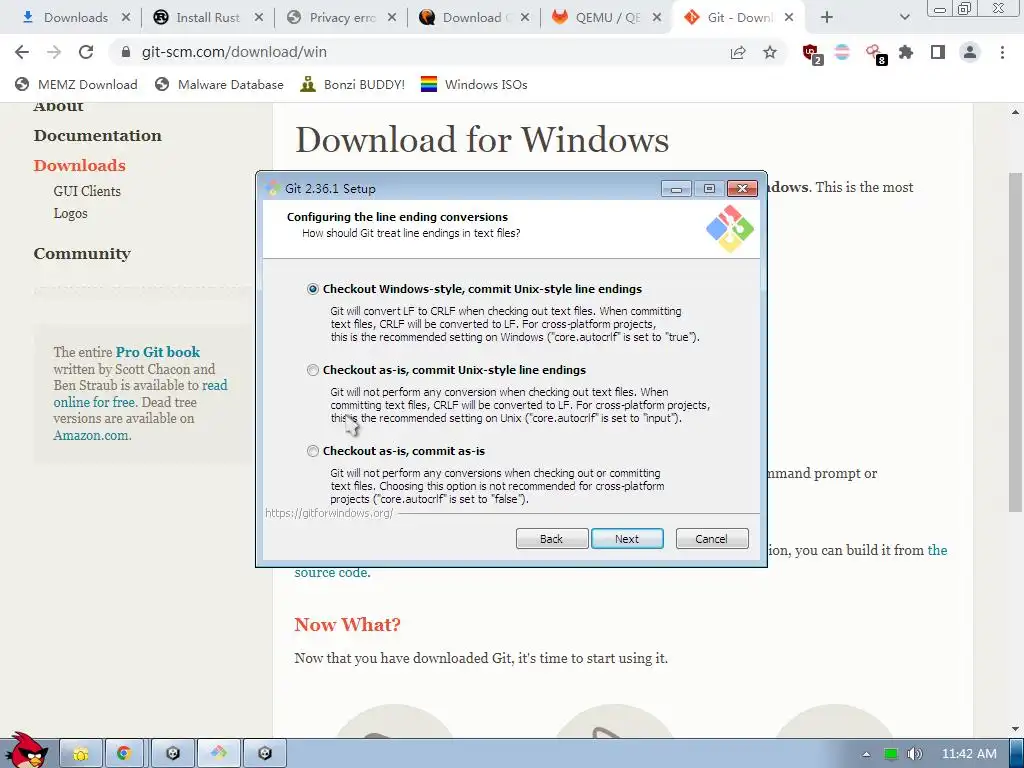This screenshot has height=768, width=1024.
Task: Open the last installer box taskbar icon
Action: click(264, 753)
